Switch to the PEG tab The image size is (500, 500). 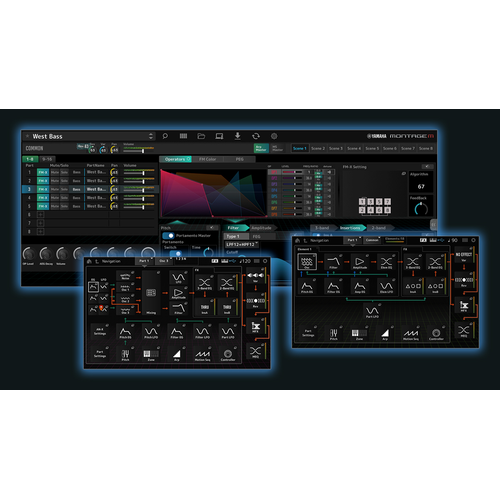[x=240, y=159]
